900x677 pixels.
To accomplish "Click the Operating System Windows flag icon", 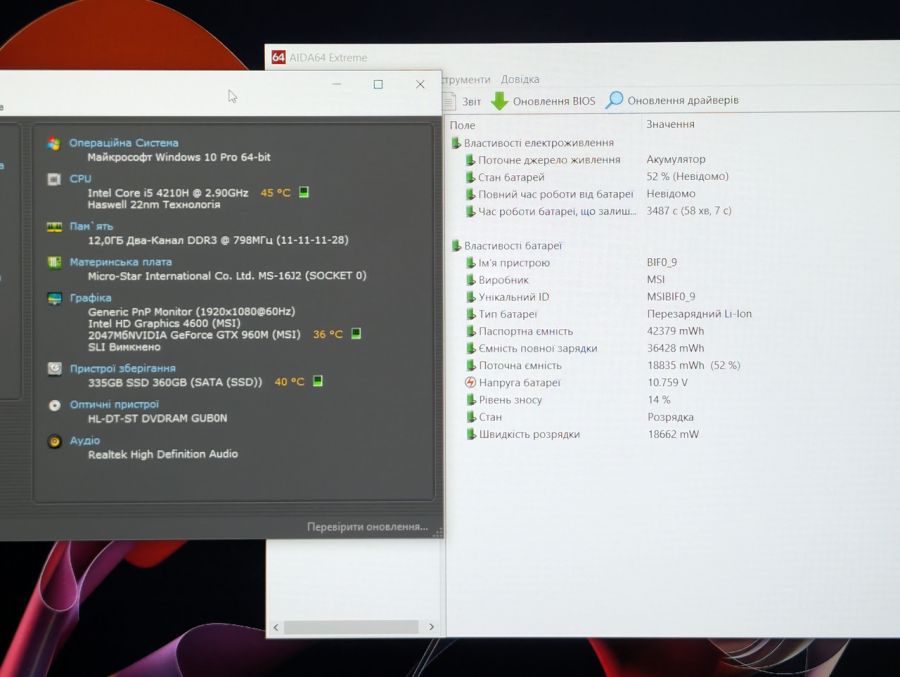I will click(x=54, y=143).
